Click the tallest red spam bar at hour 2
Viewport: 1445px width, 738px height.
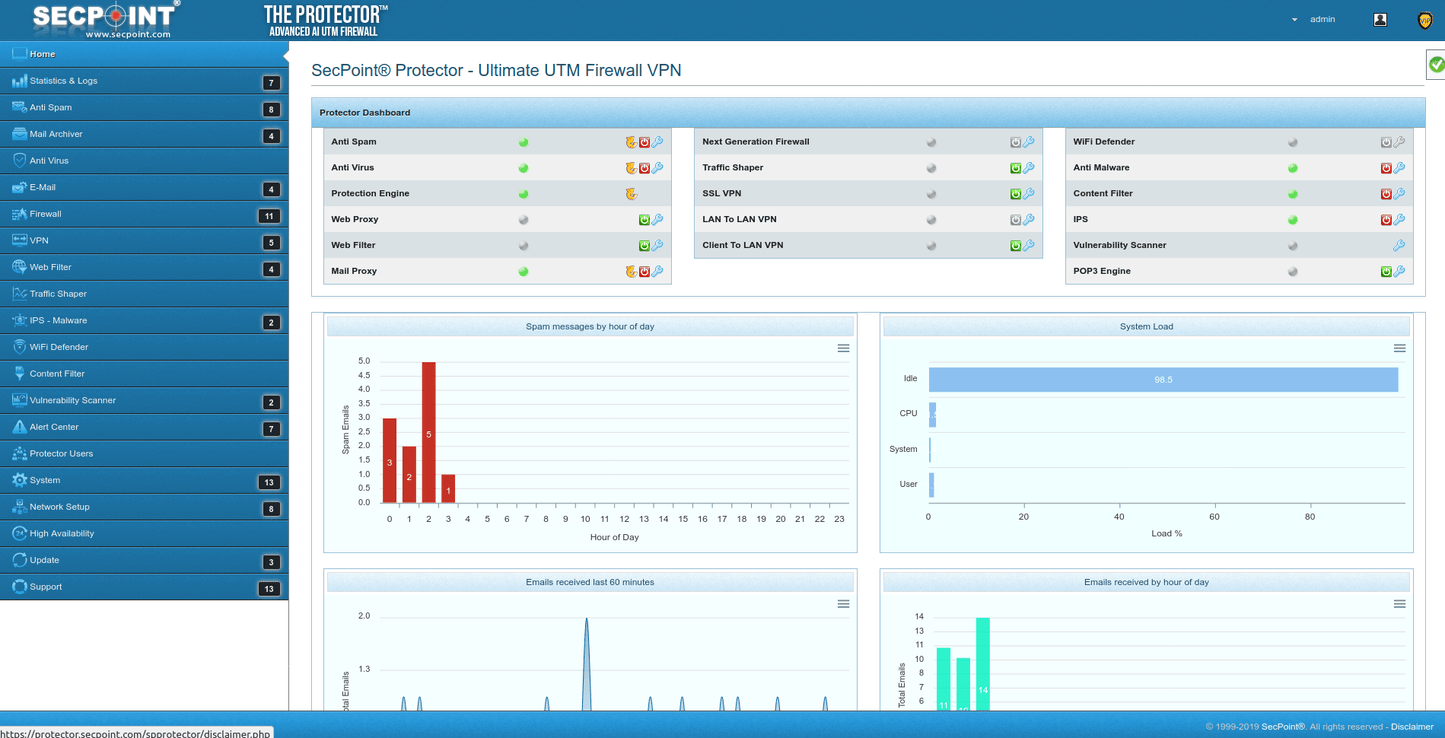[x=430, y=430]
